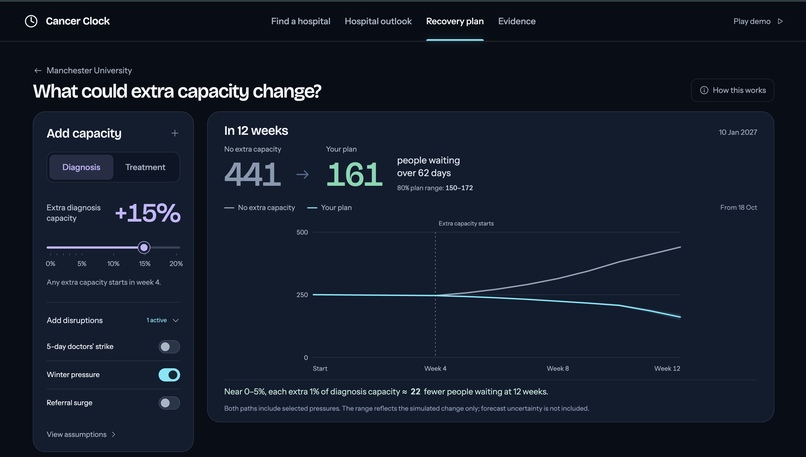Viewport: 806px width, 457px height.
Task: Click the +15% capacity value
Action: (148, 213)
